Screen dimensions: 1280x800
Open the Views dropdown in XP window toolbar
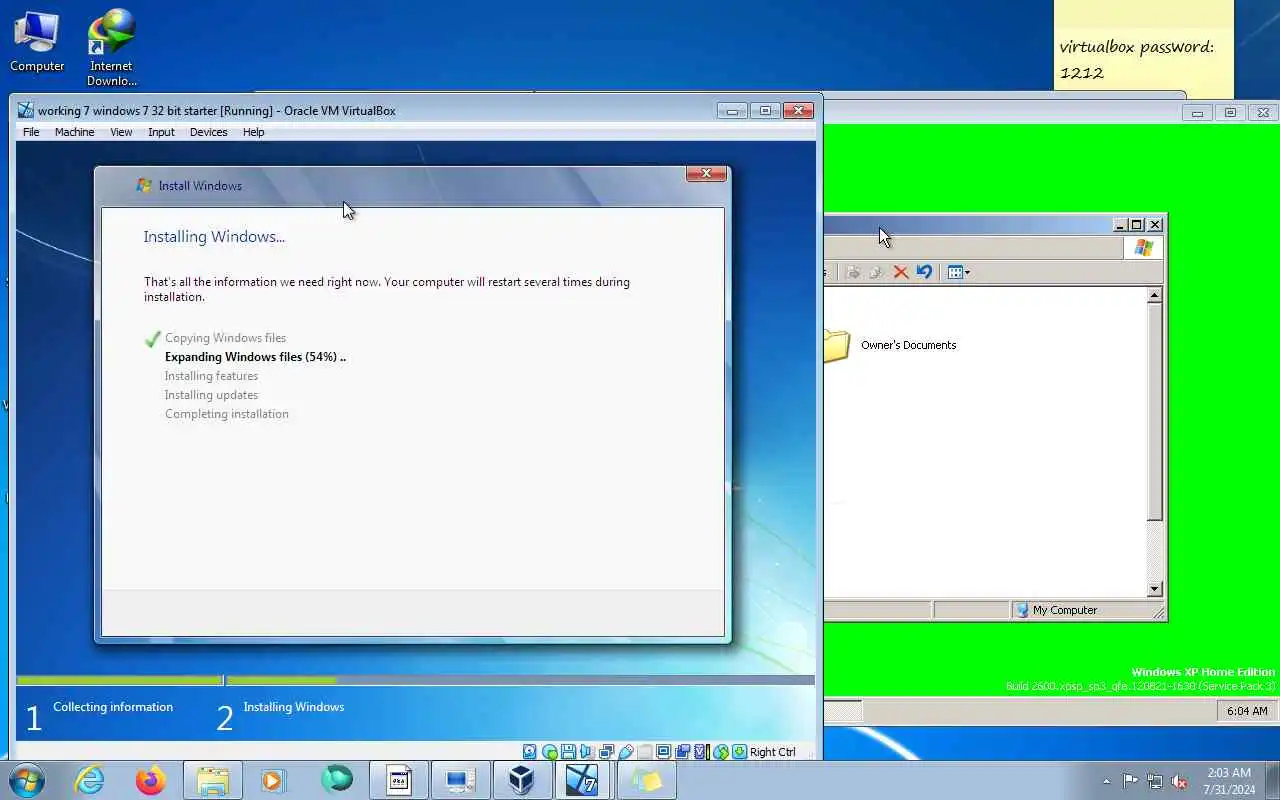click(x=958, y=272)
